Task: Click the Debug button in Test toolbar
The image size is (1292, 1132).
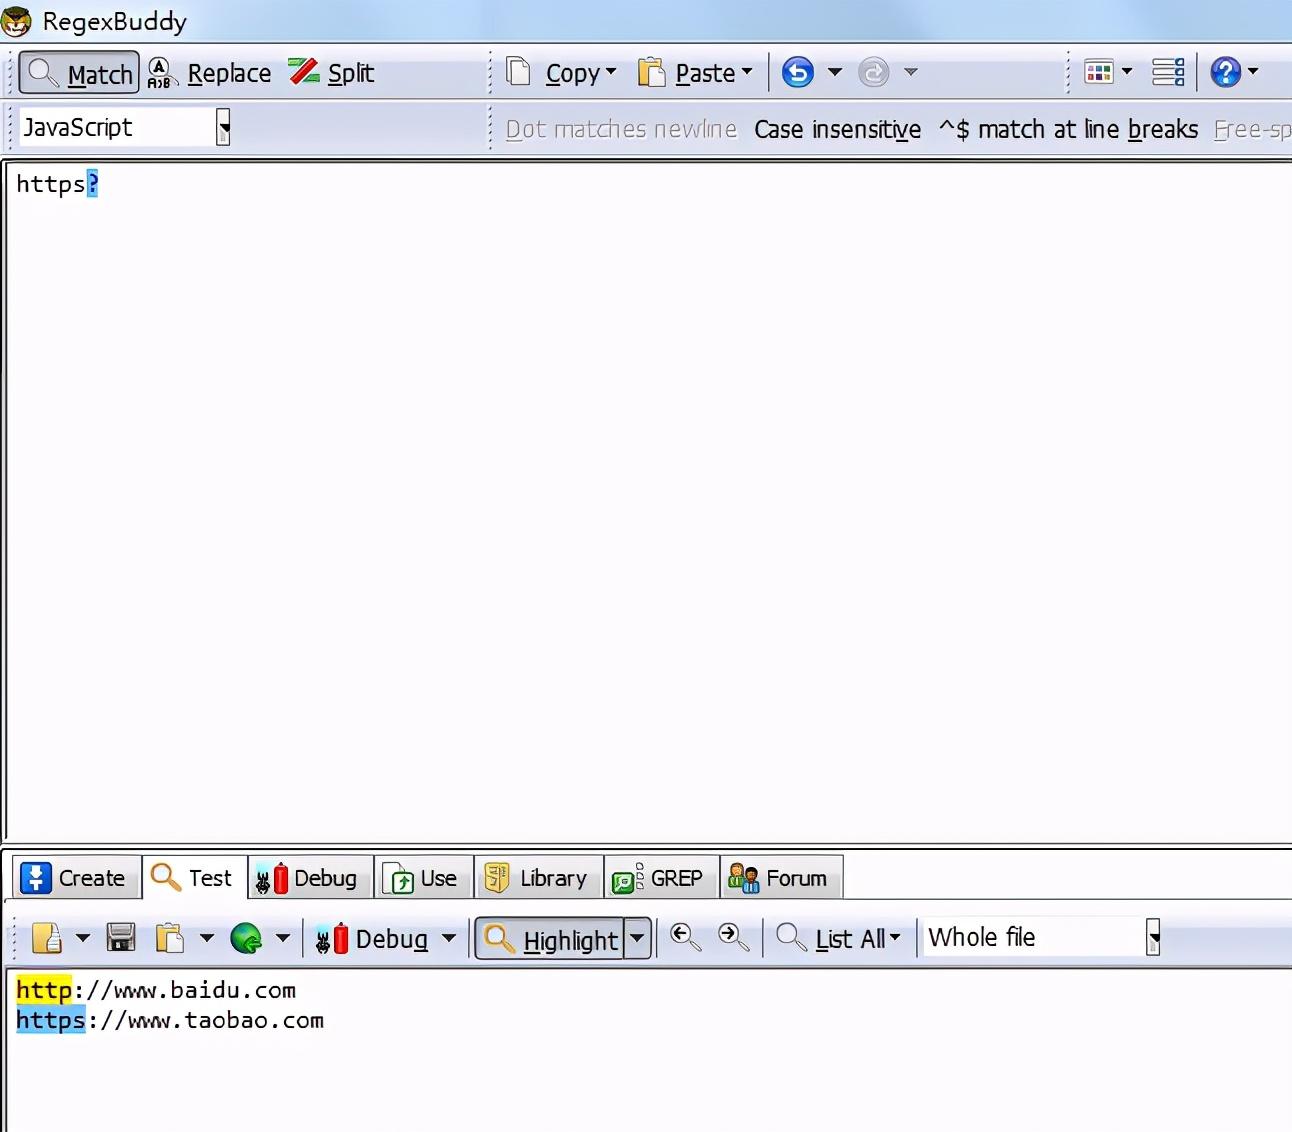Action: [x=372, y=939]
